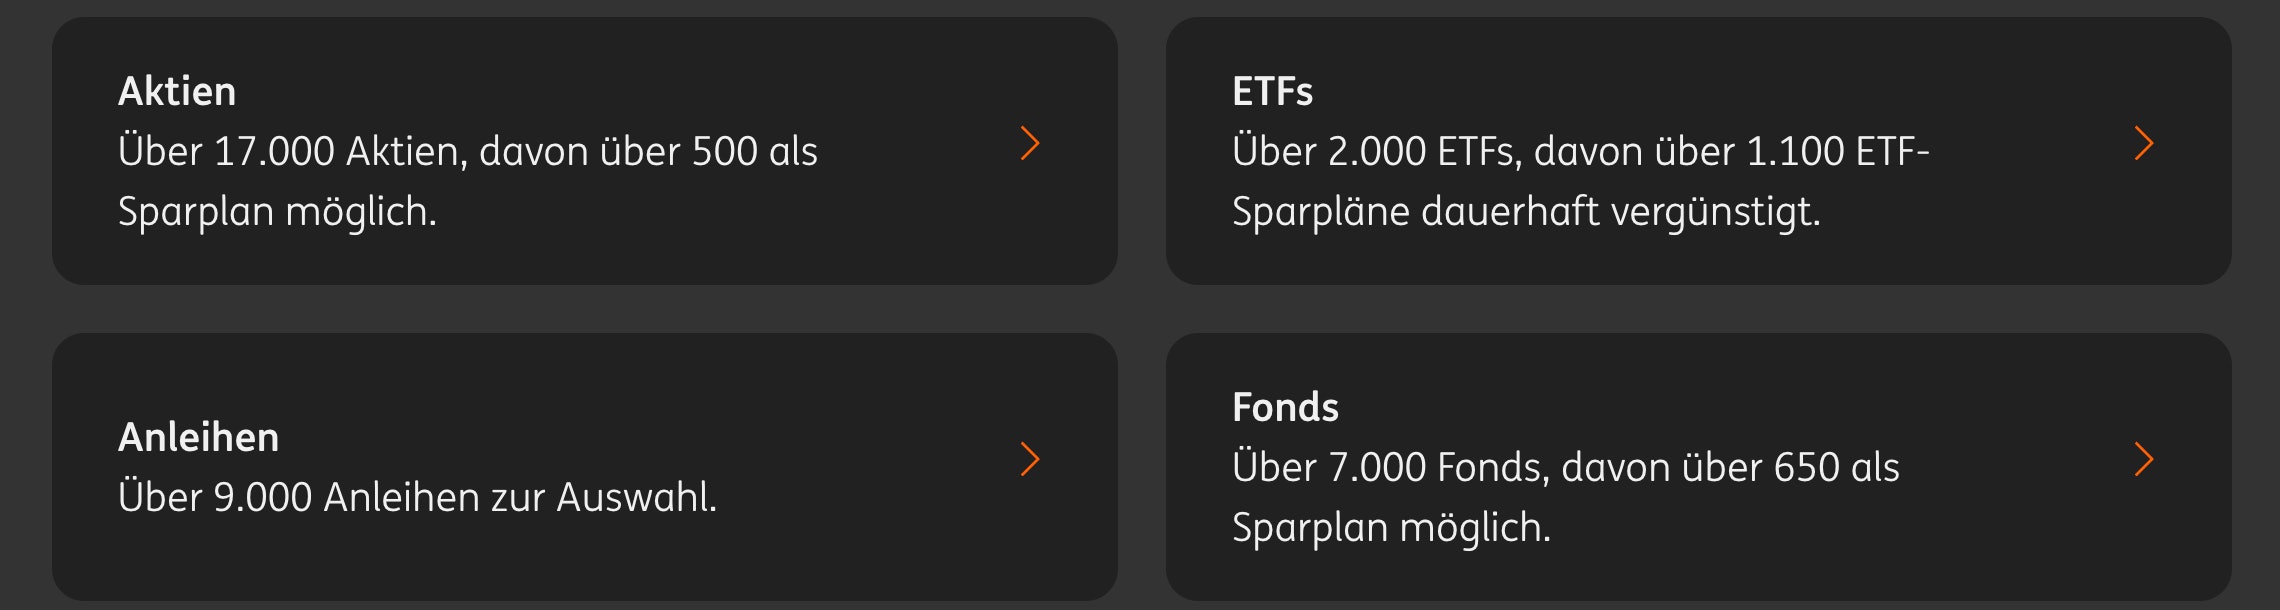The height and width of the screenshot is (610, 2280).
Task: Click "Sparplan möglich." in the Aktien card
Action: pos(277,212)
